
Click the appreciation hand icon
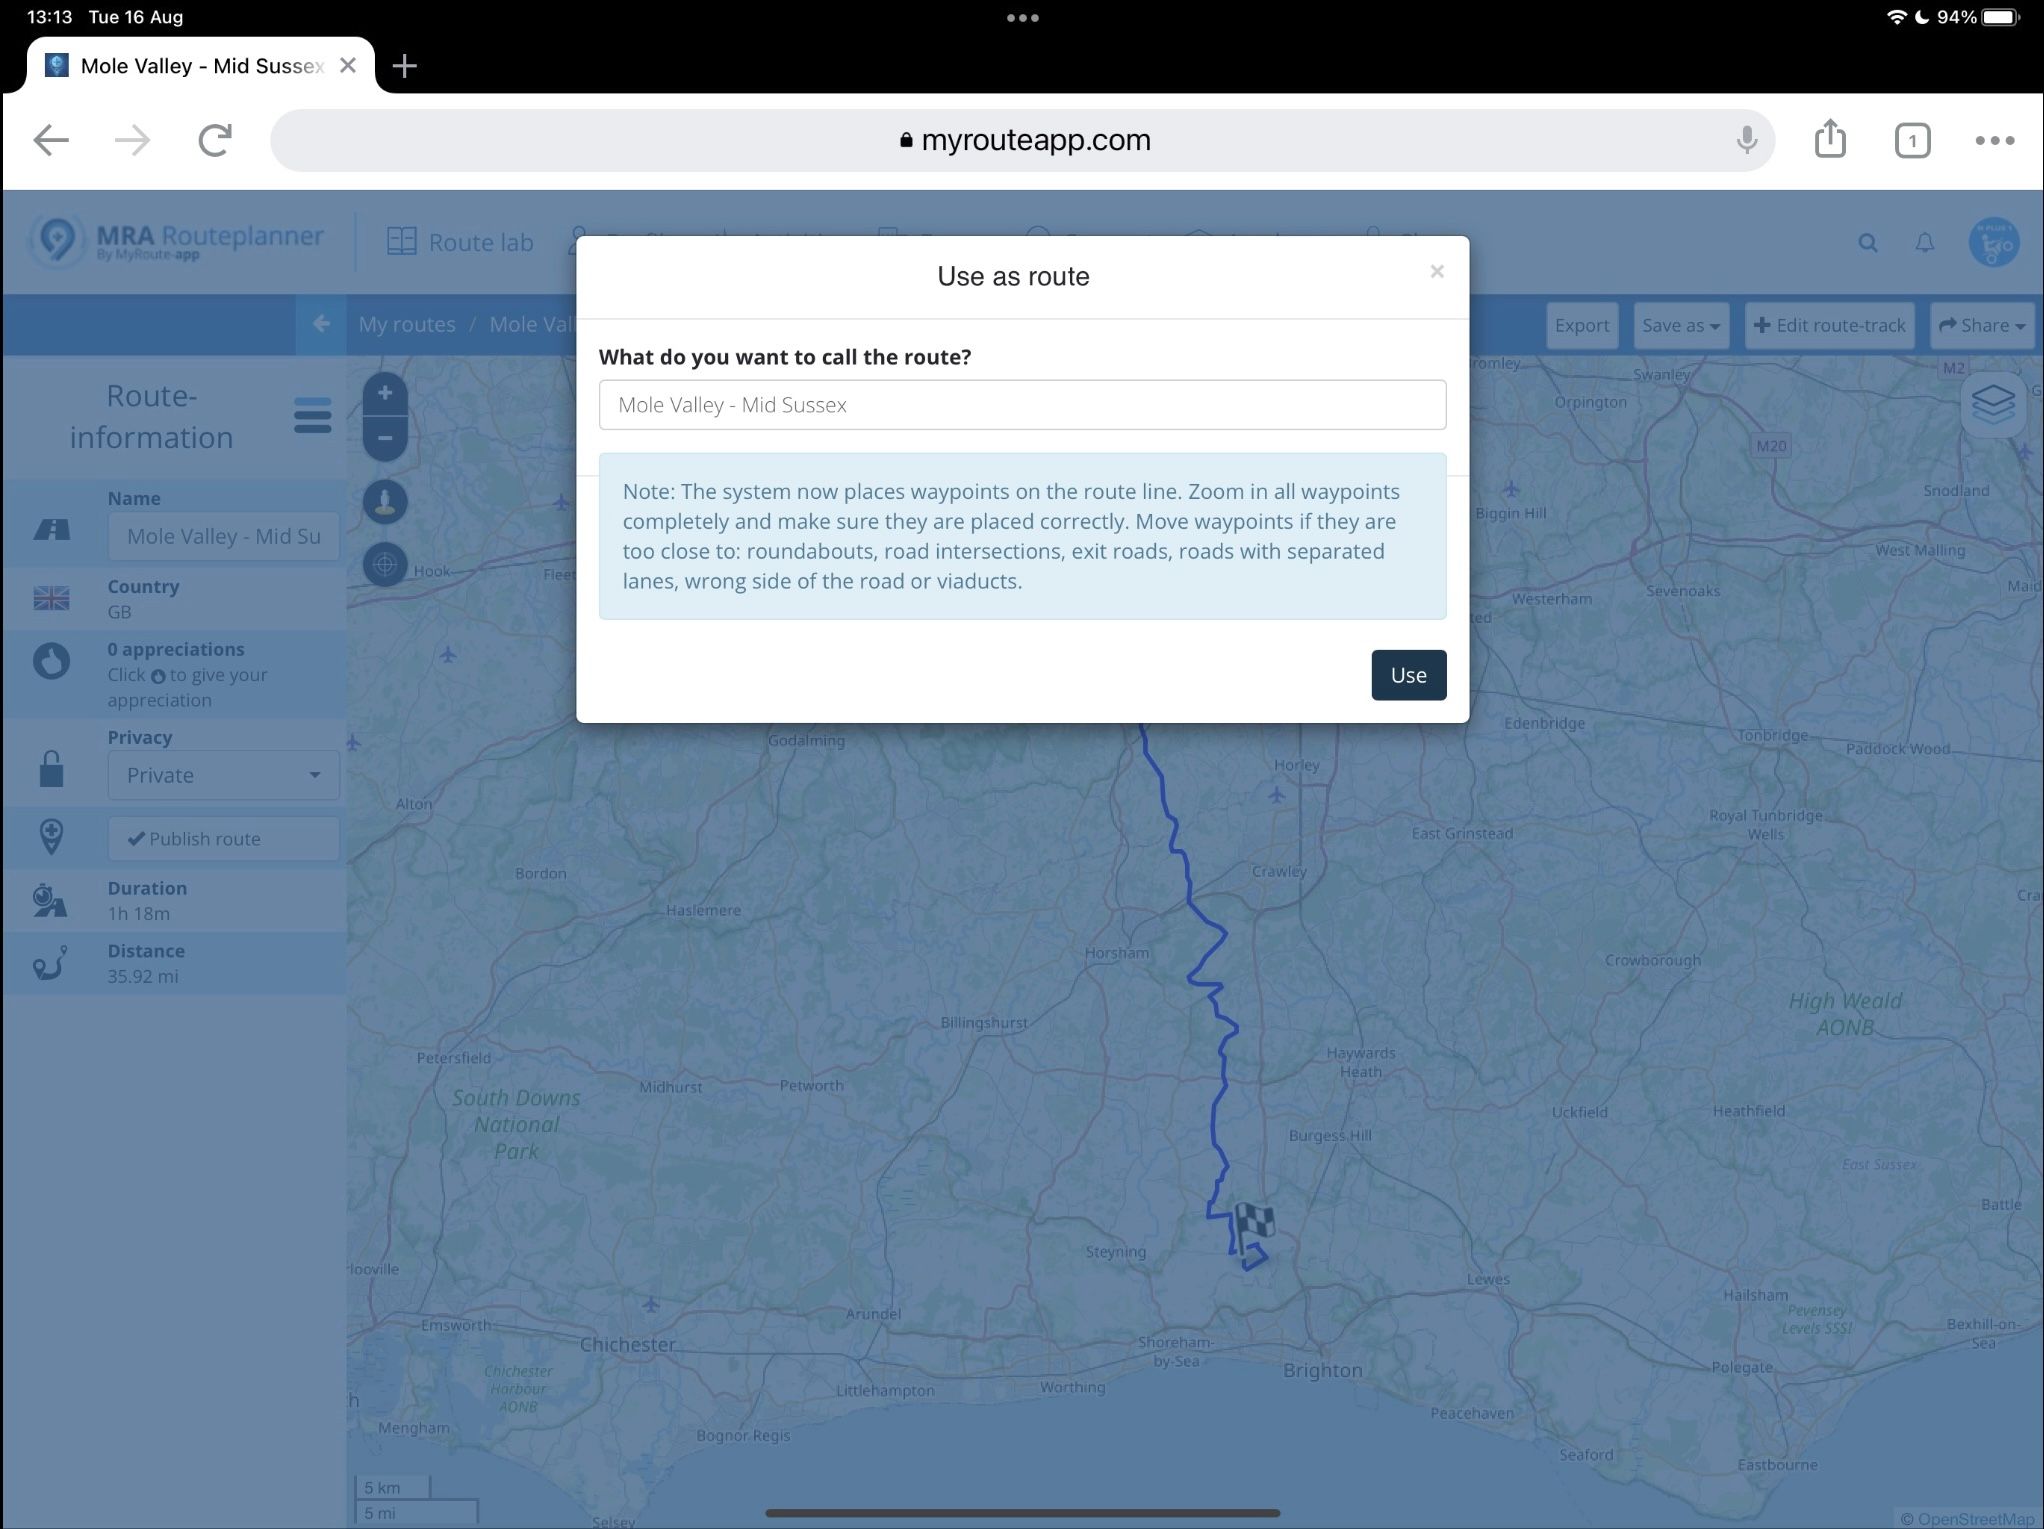tap(51, 661)
